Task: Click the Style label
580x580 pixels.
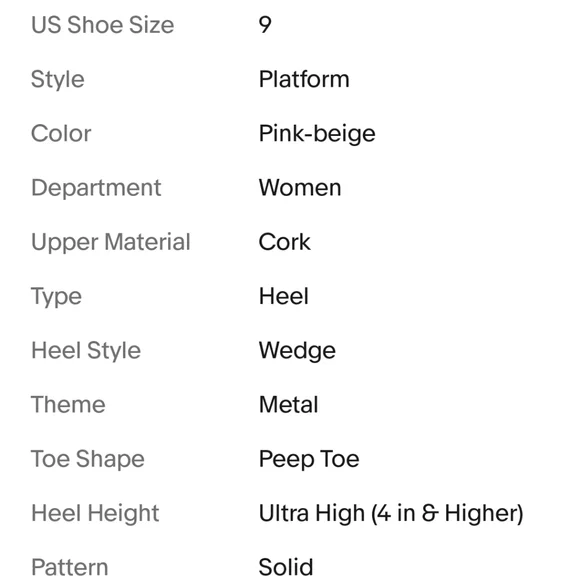Action: point(58,80)
